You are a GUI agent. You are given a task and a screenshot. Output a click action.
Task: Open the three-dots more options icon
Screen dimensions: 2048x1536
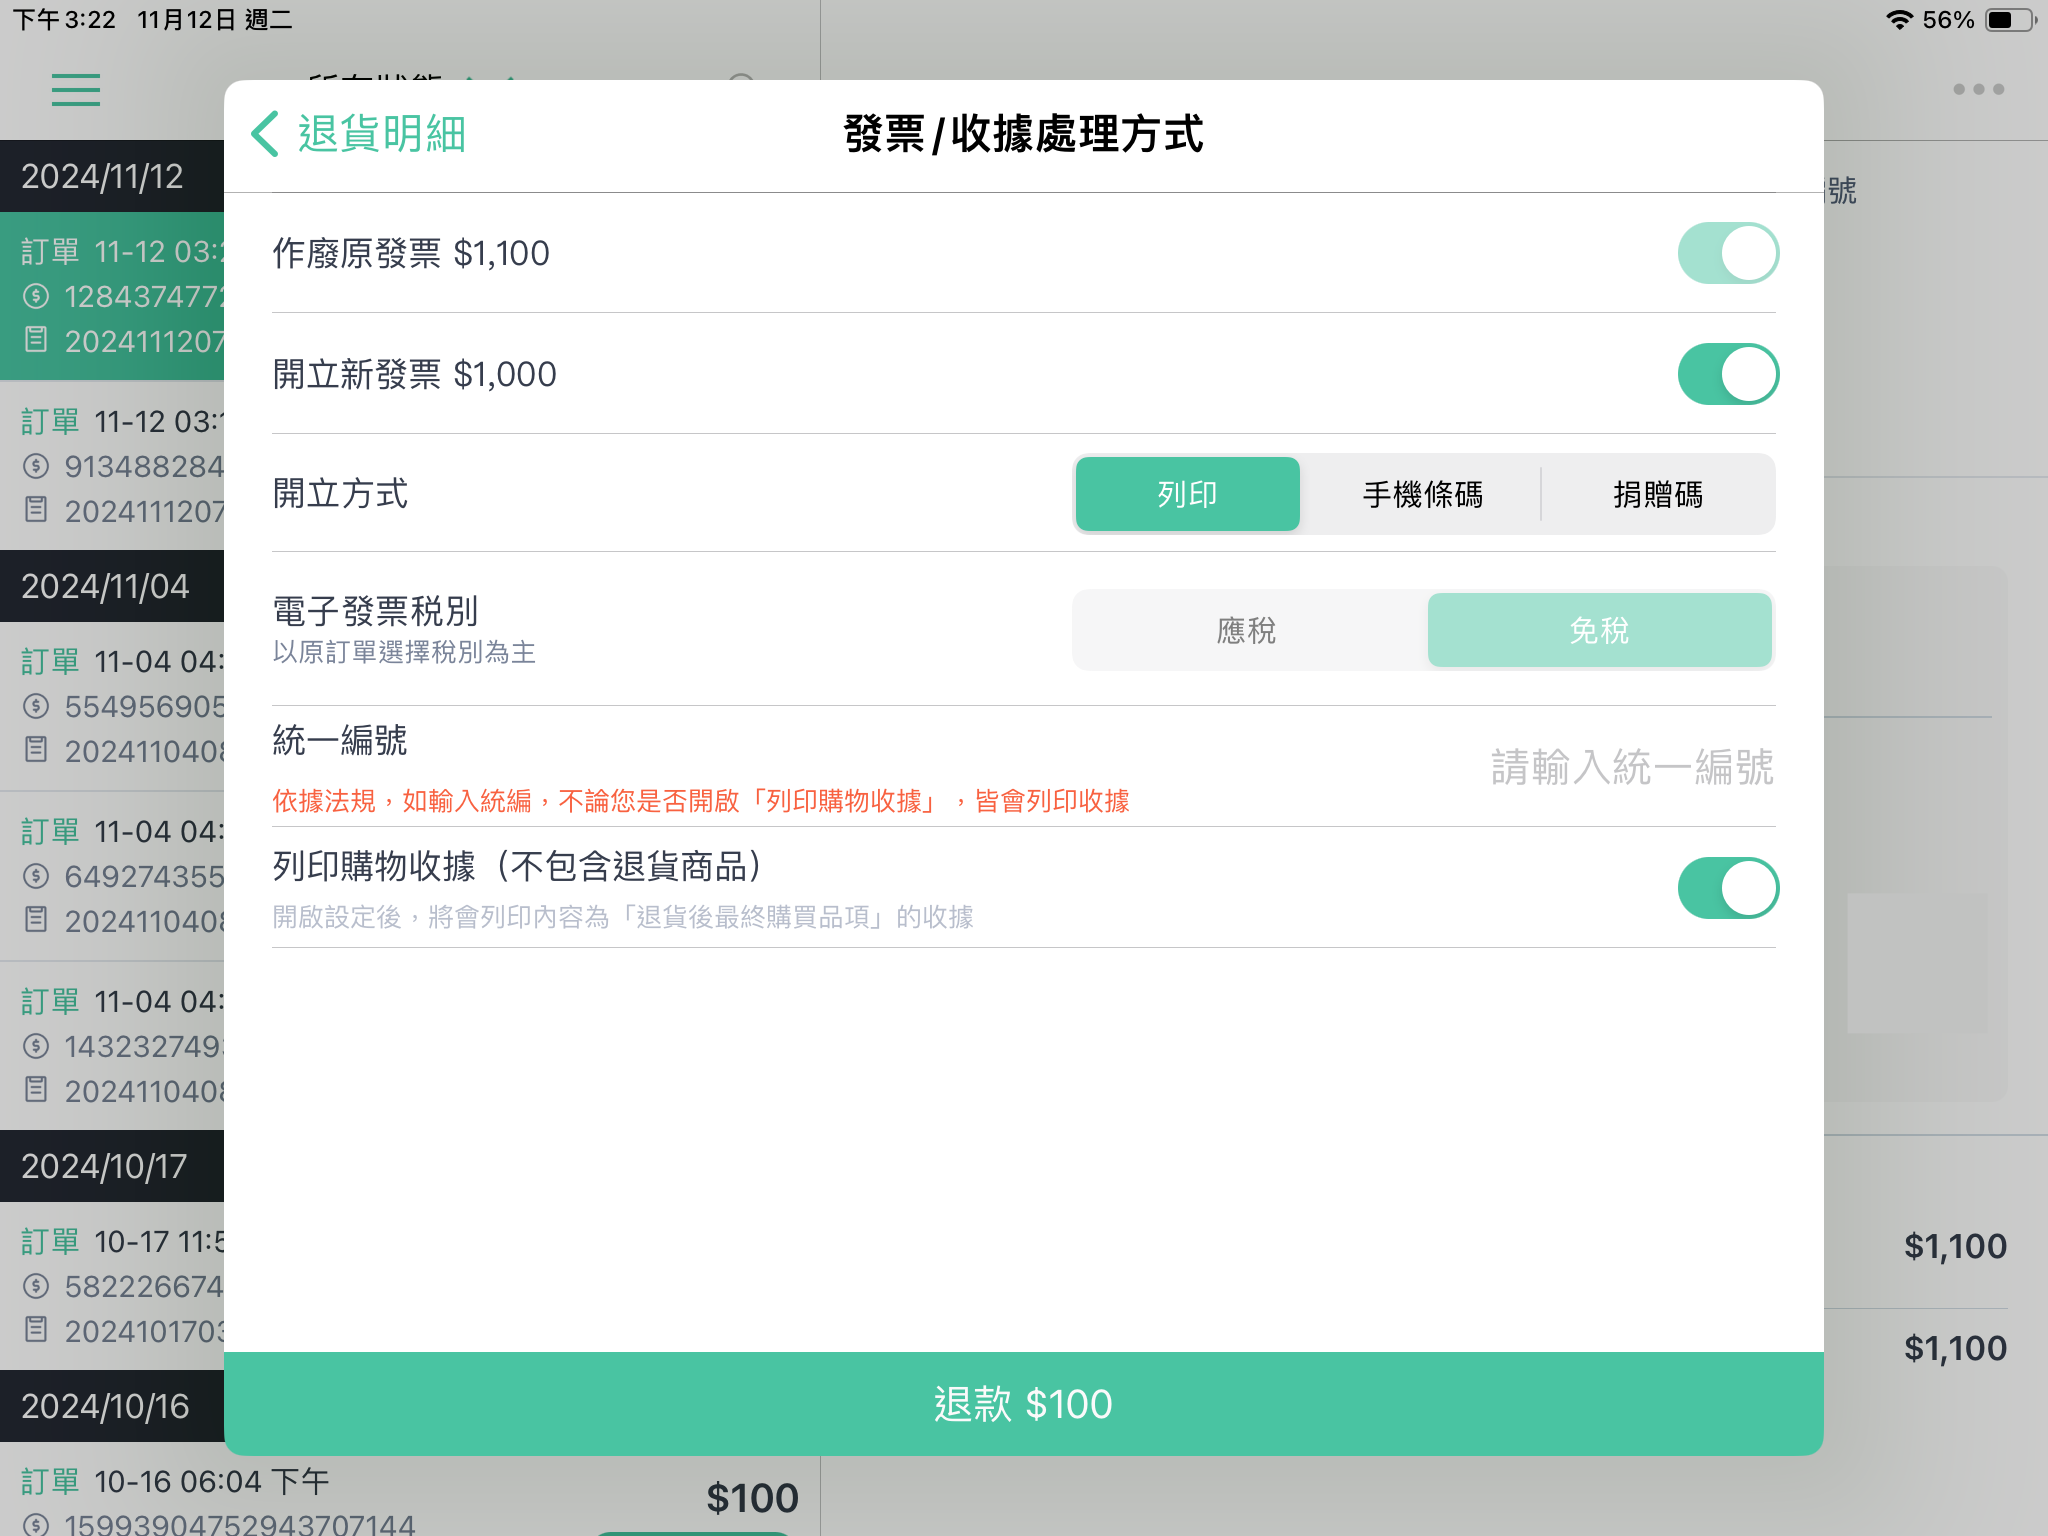(x=1978, y=89)
